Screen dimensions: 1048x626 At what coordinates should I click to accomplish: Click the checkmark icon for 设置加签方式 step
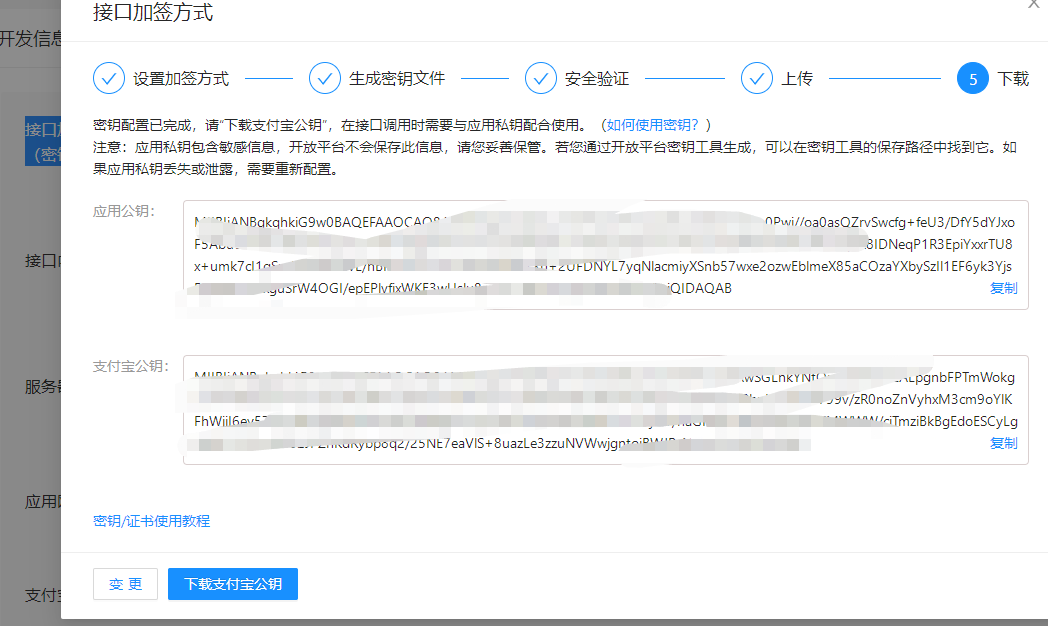(x=108, y=78)
